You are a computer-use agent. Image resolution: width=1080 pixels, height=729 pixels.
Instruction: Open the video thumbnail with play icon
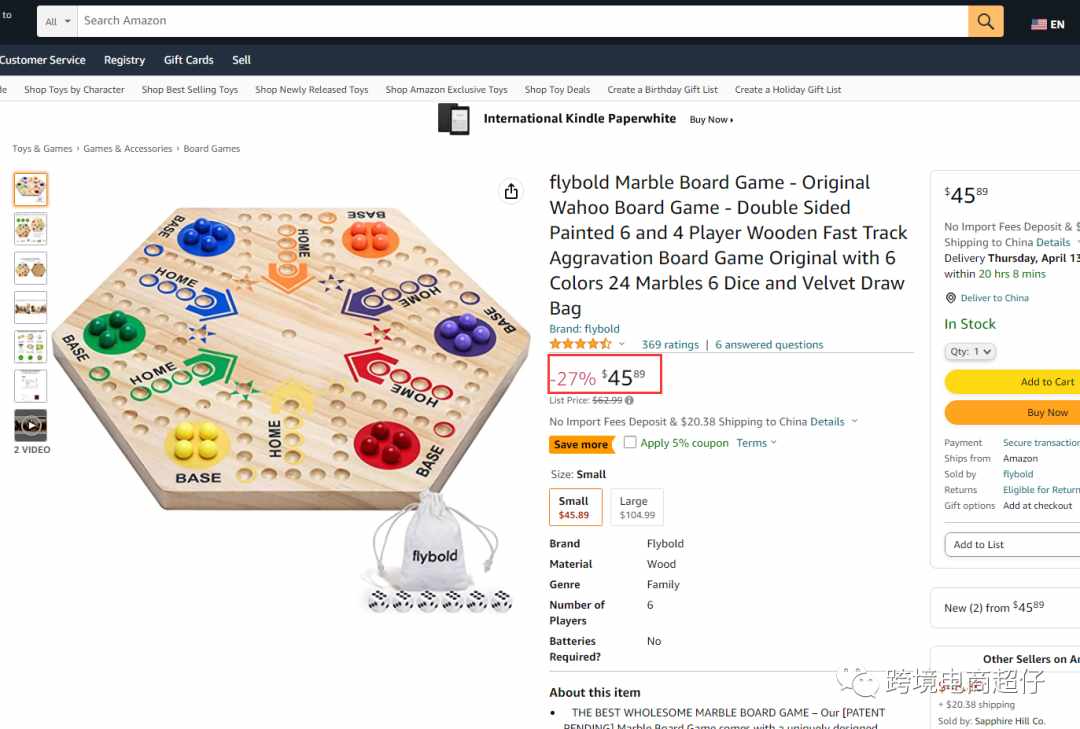tap(31, 425)
